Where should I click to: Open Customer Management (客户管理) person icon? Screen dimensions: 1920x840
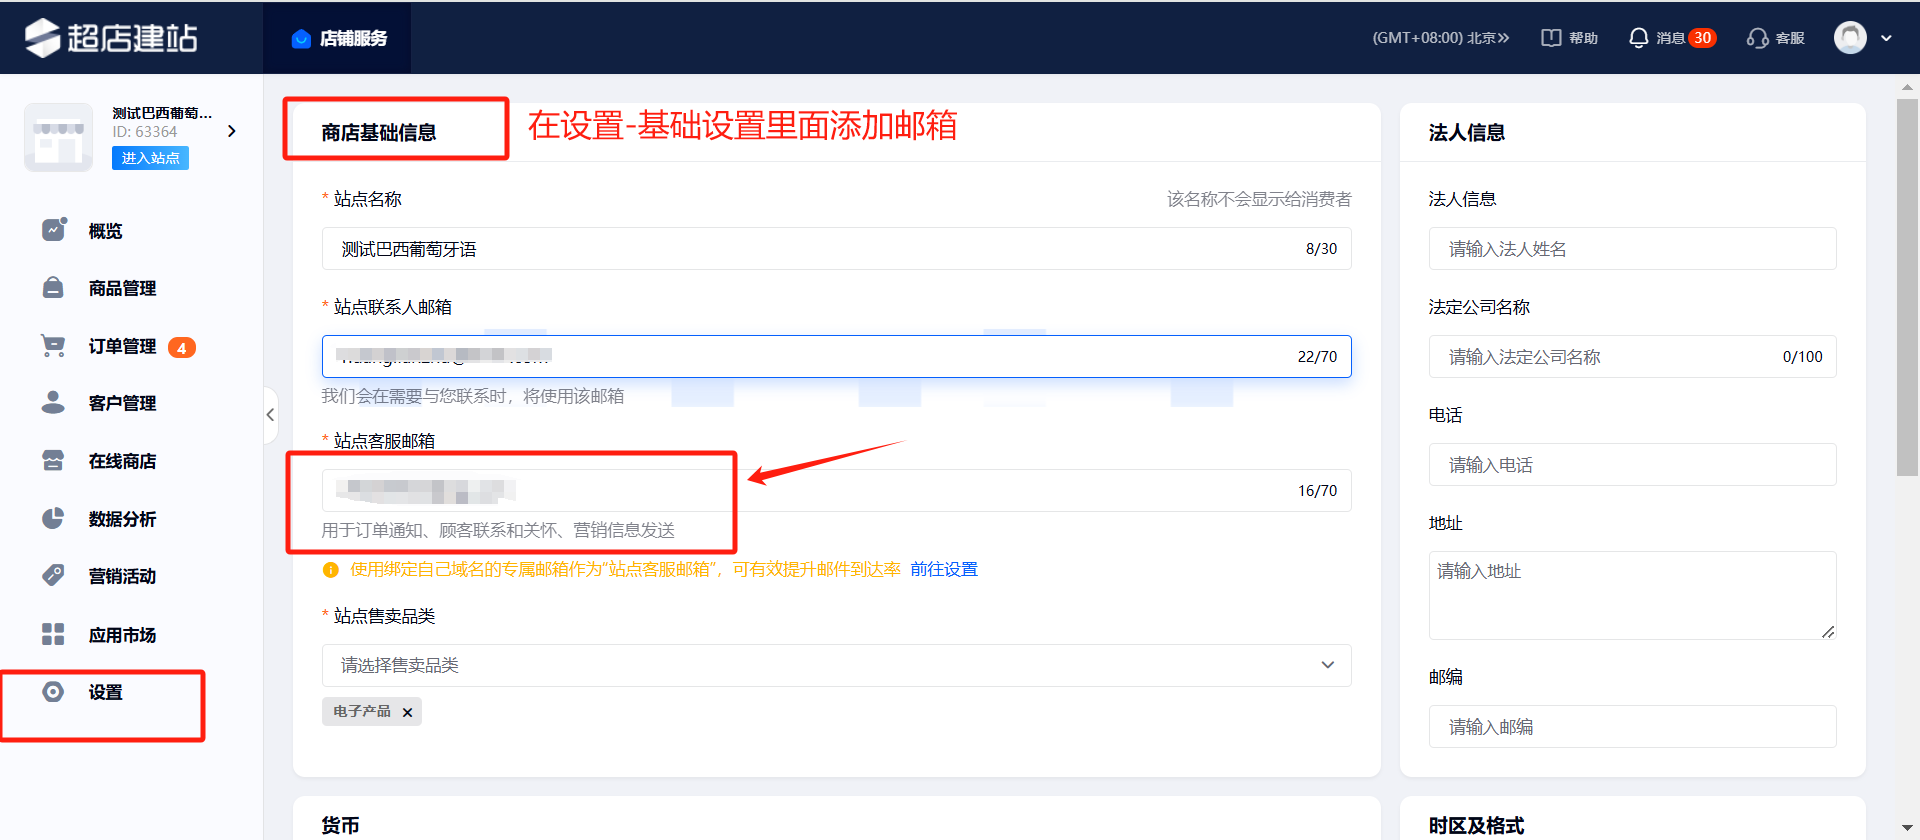coord(53,403)
